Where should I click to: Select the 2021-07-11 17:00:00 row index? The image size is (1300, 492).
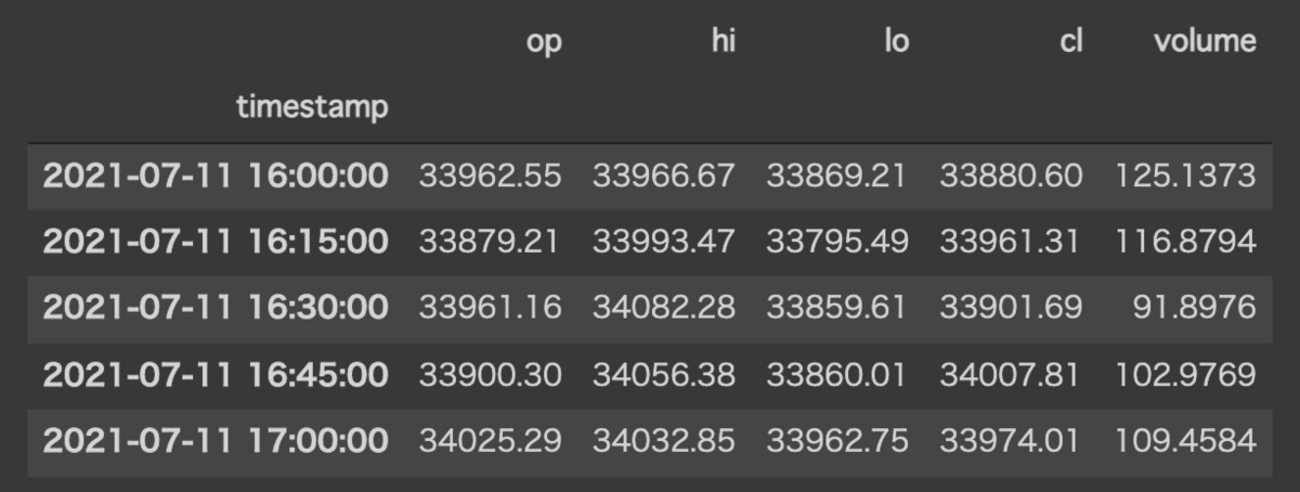pyautogui.click(x=215, y=440)
